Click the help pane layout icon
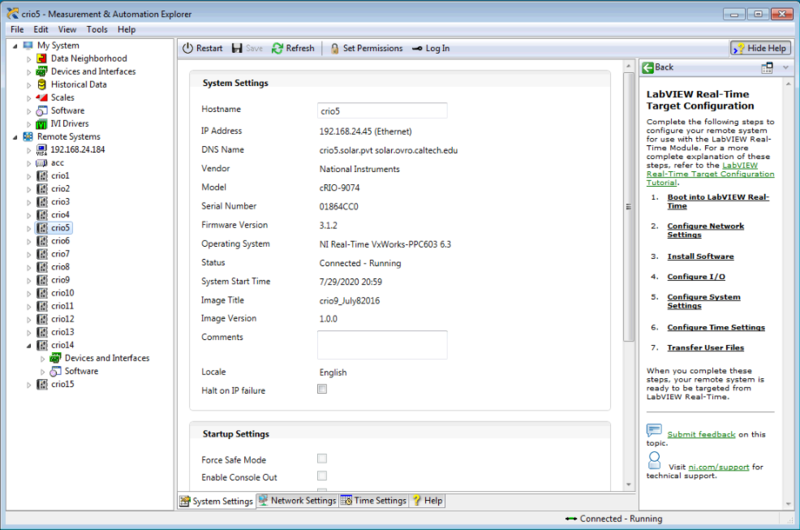Image resolution: width=800 pixels, height=530 pixels. pos(767,67)
